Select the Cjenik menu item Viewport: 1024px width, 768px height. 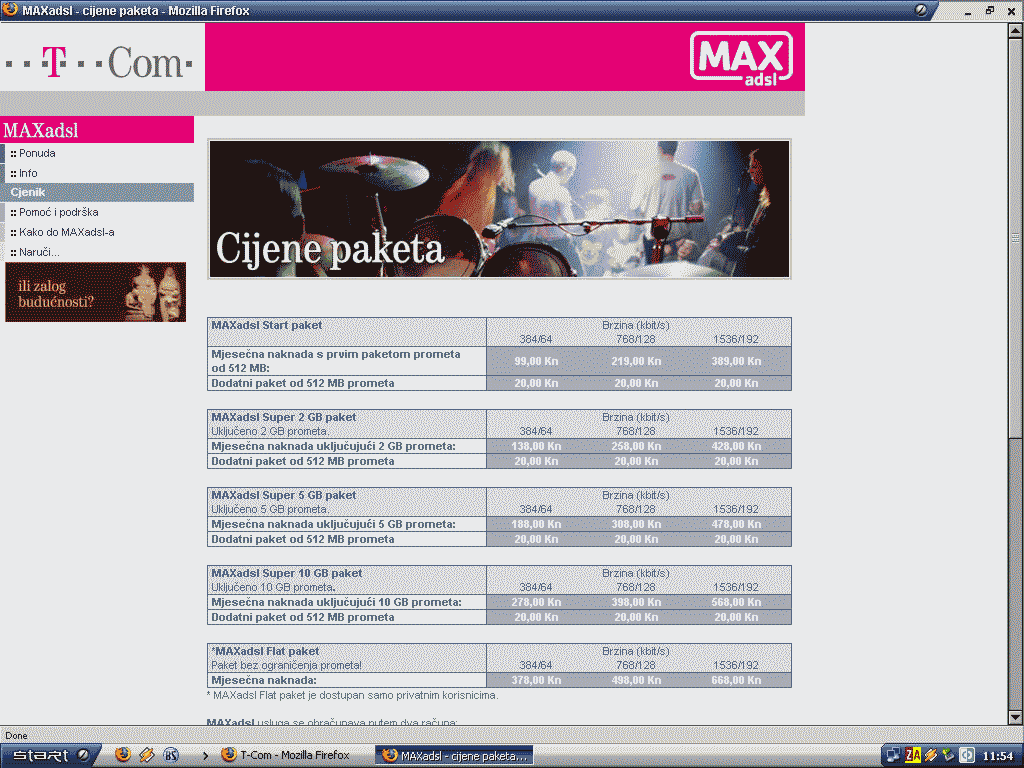tap(28, 192)
